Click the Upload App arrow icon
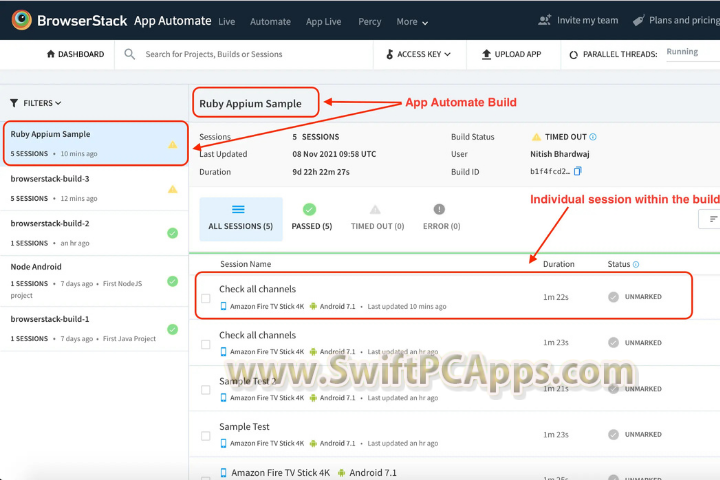Screen dimensions: 720x480 [486, 54]
